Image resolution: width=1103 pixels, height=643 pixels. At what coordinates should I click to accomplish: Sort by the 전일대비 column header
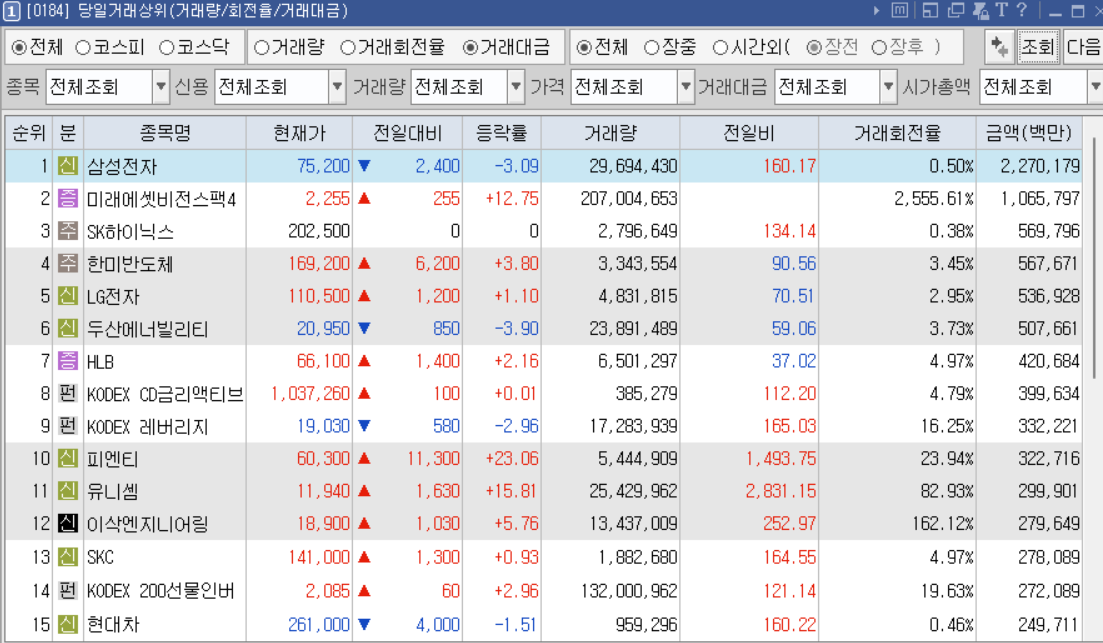407,132
